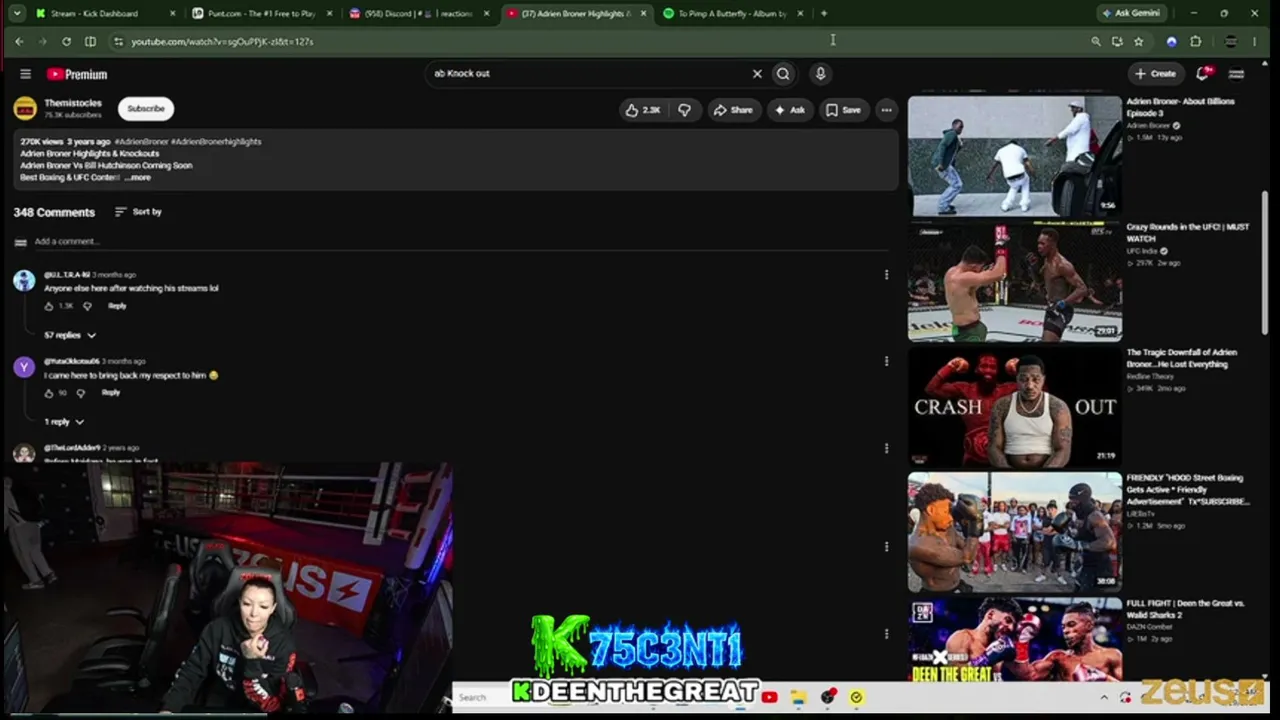Open Ask Gemini in browser
Image resolution: width=1280 pixels, height=720 pixels.
pyautogui.click(x=1131, y=13)
